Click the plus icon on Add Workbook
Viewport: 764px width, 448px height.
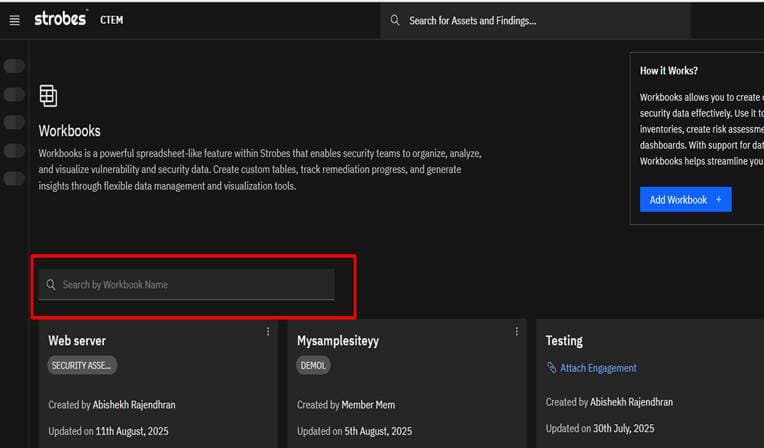[x=718, y=199]
